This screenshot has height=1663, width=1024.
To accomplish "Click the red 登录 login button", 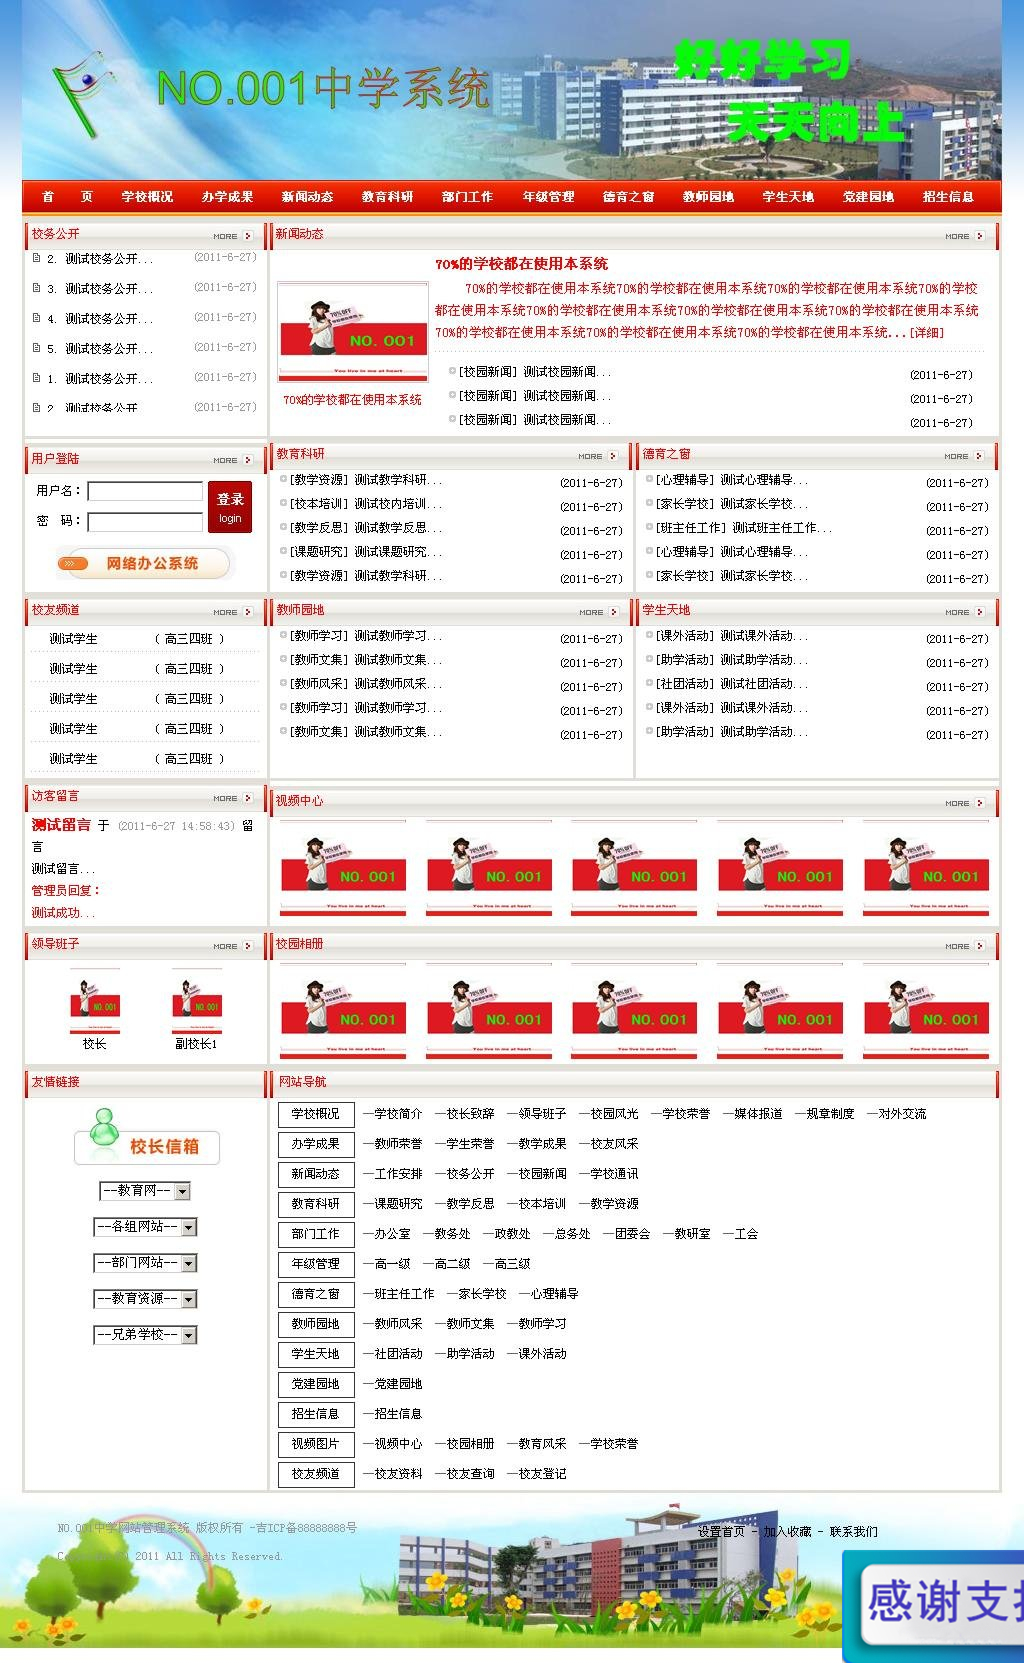I will coord(230,507).
